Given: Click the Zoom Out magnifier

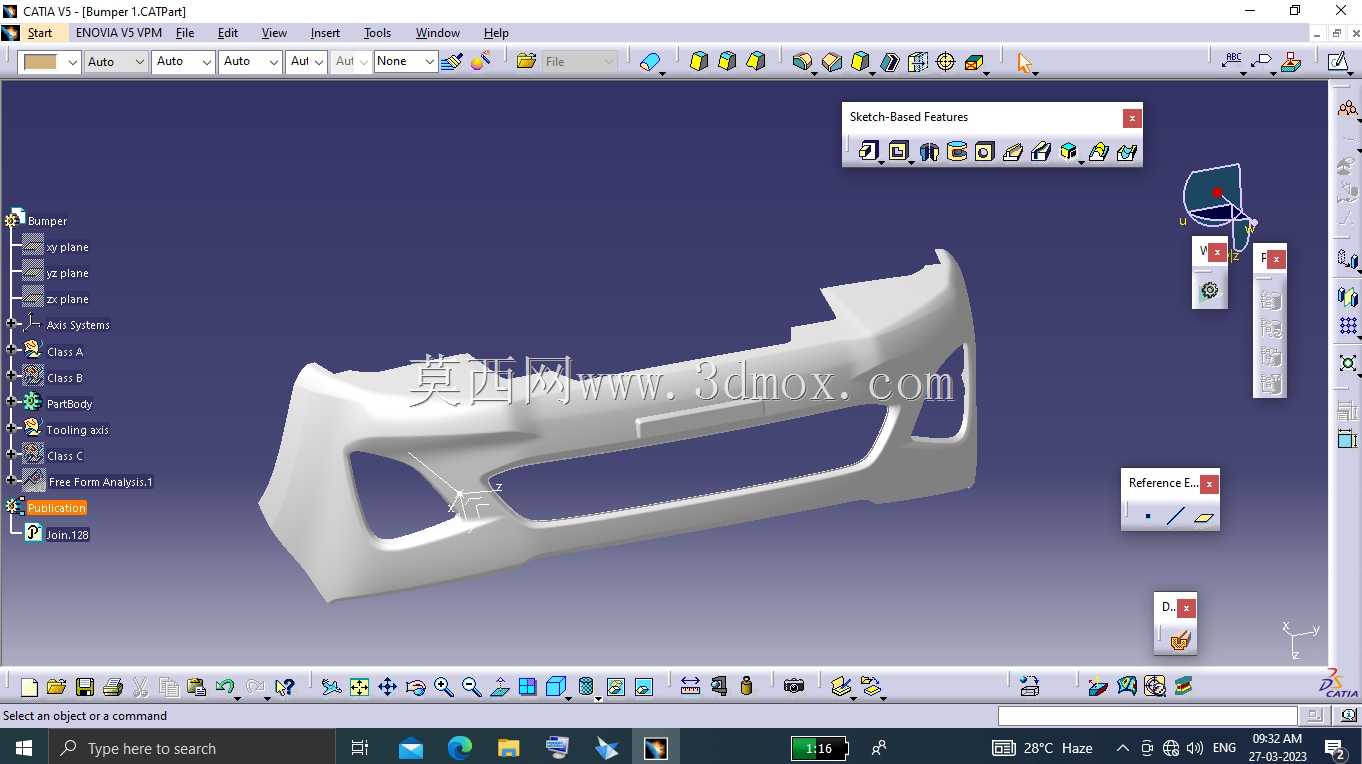Looking at the screenshot, I should (x=472, y=687).
